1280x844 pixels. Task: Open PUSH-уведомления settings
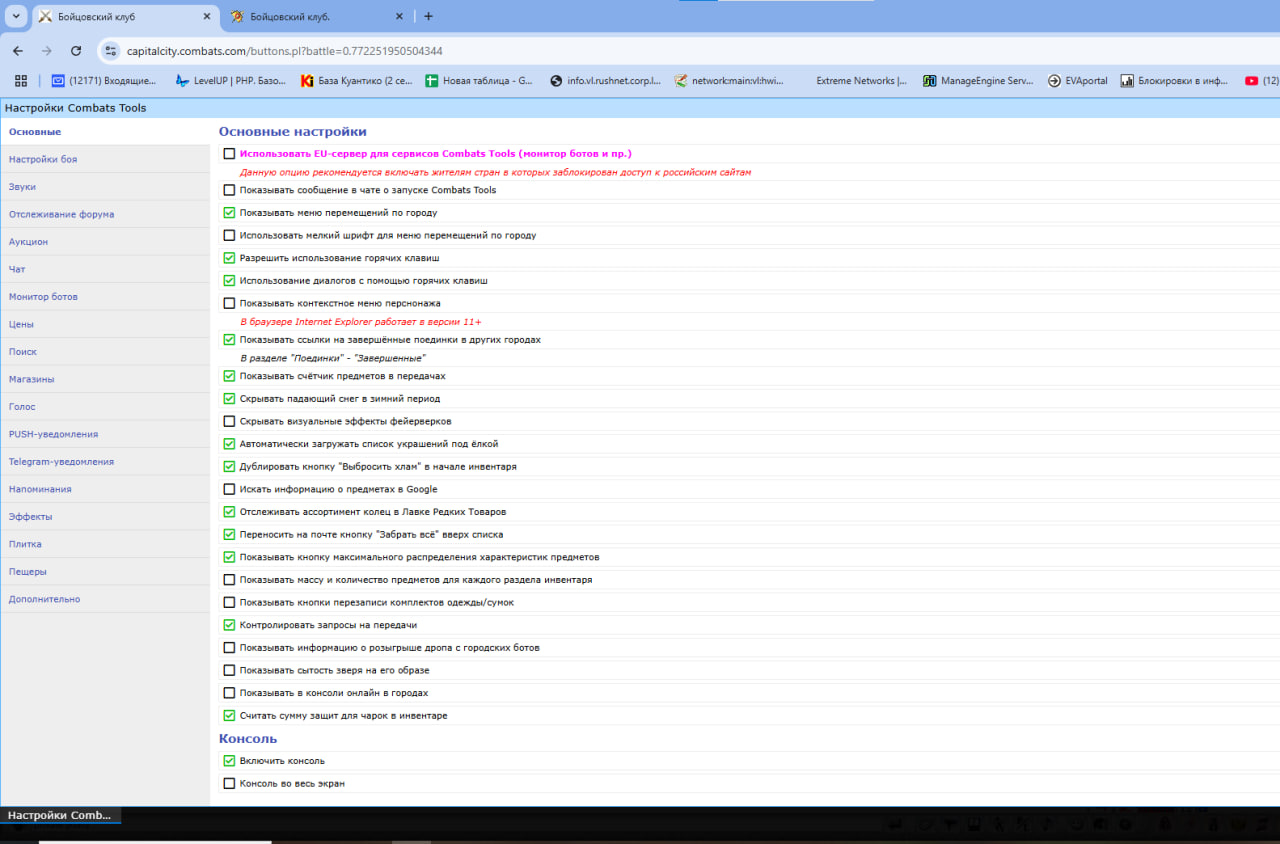[105, 434]
